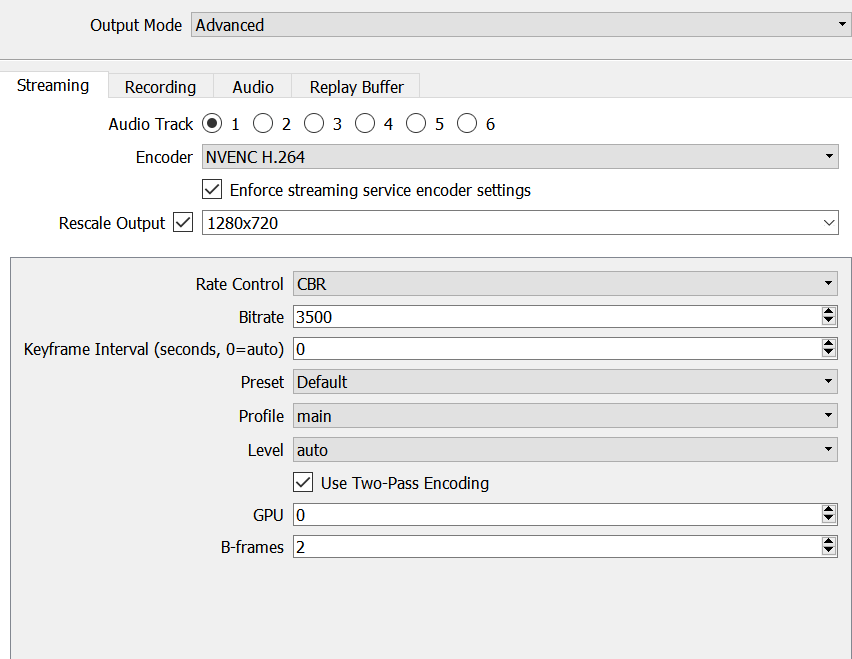Increase Keyframe Interval with up arrow

[829, 343]
